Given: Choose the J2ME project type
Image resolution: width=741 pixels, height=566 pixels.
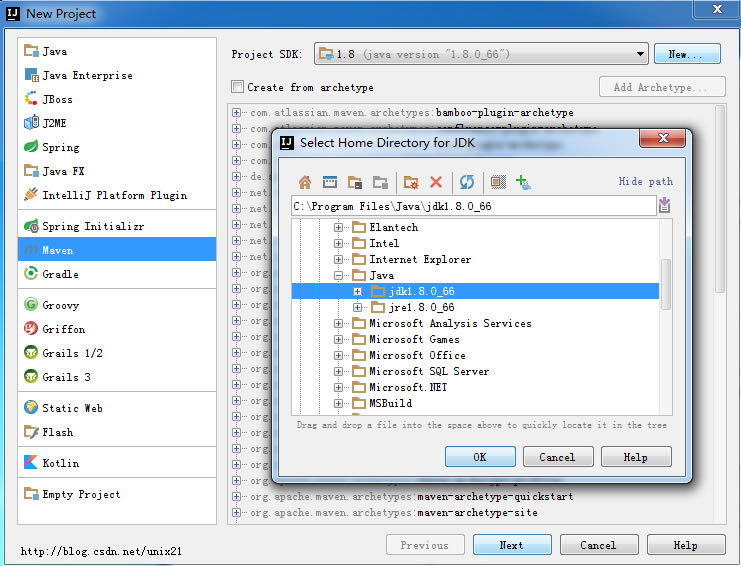Looking at the screenshot, I should pos(117,123).
